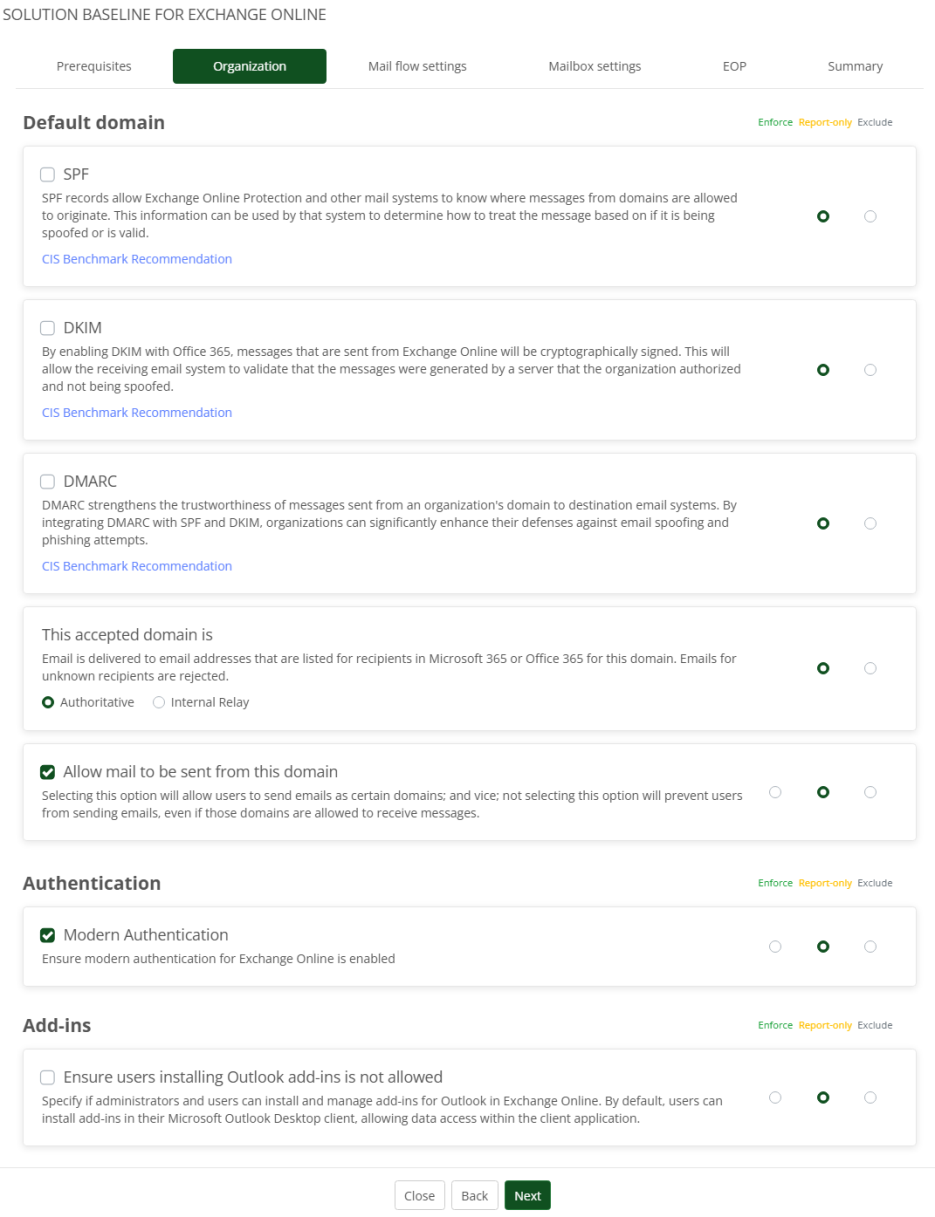The image size is (935, 1217).
Task: Set DKIM rule to Exclude
Action: tap(870, 370)
